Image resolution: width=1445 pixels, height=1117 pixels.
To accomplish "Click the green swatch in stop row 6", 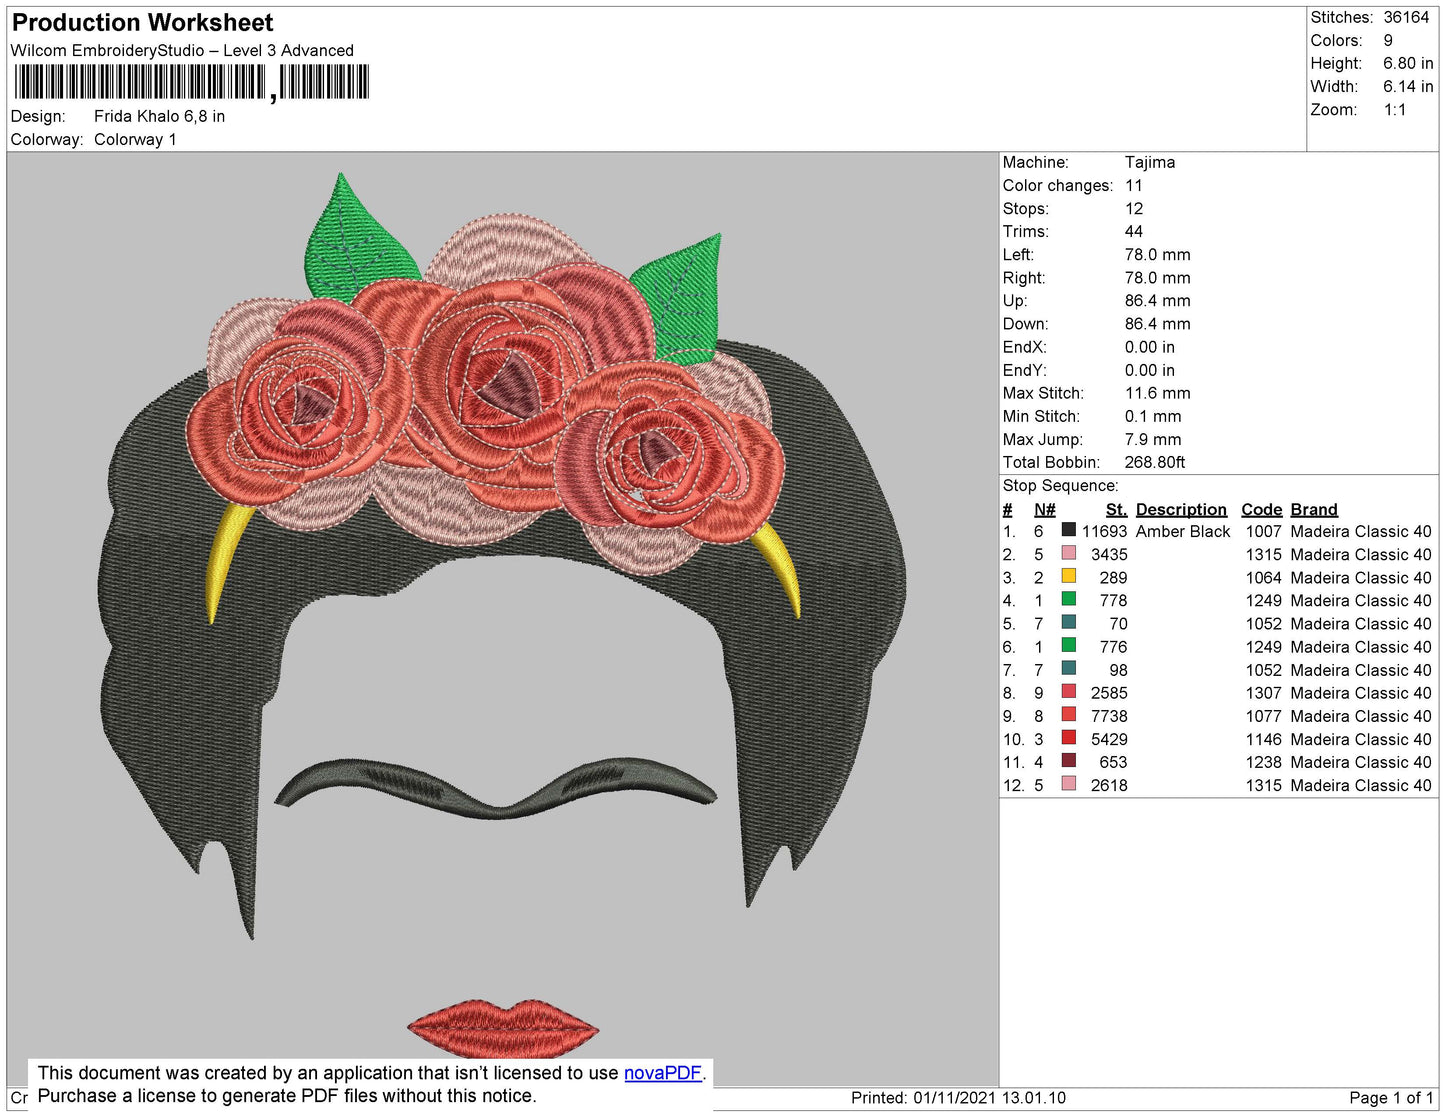I will pos(1069,646).
